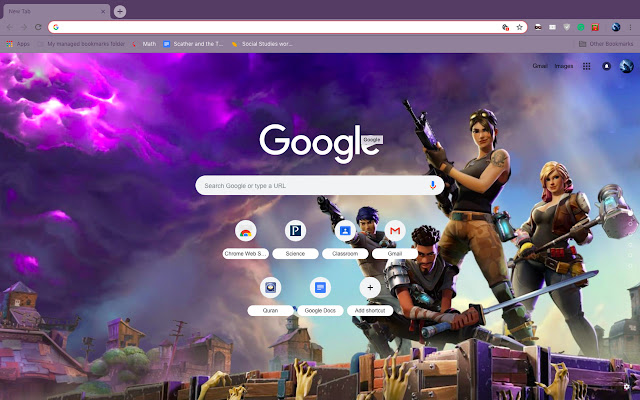Open the grey shield extension icon
640x400 pixels.
(567, 27)
